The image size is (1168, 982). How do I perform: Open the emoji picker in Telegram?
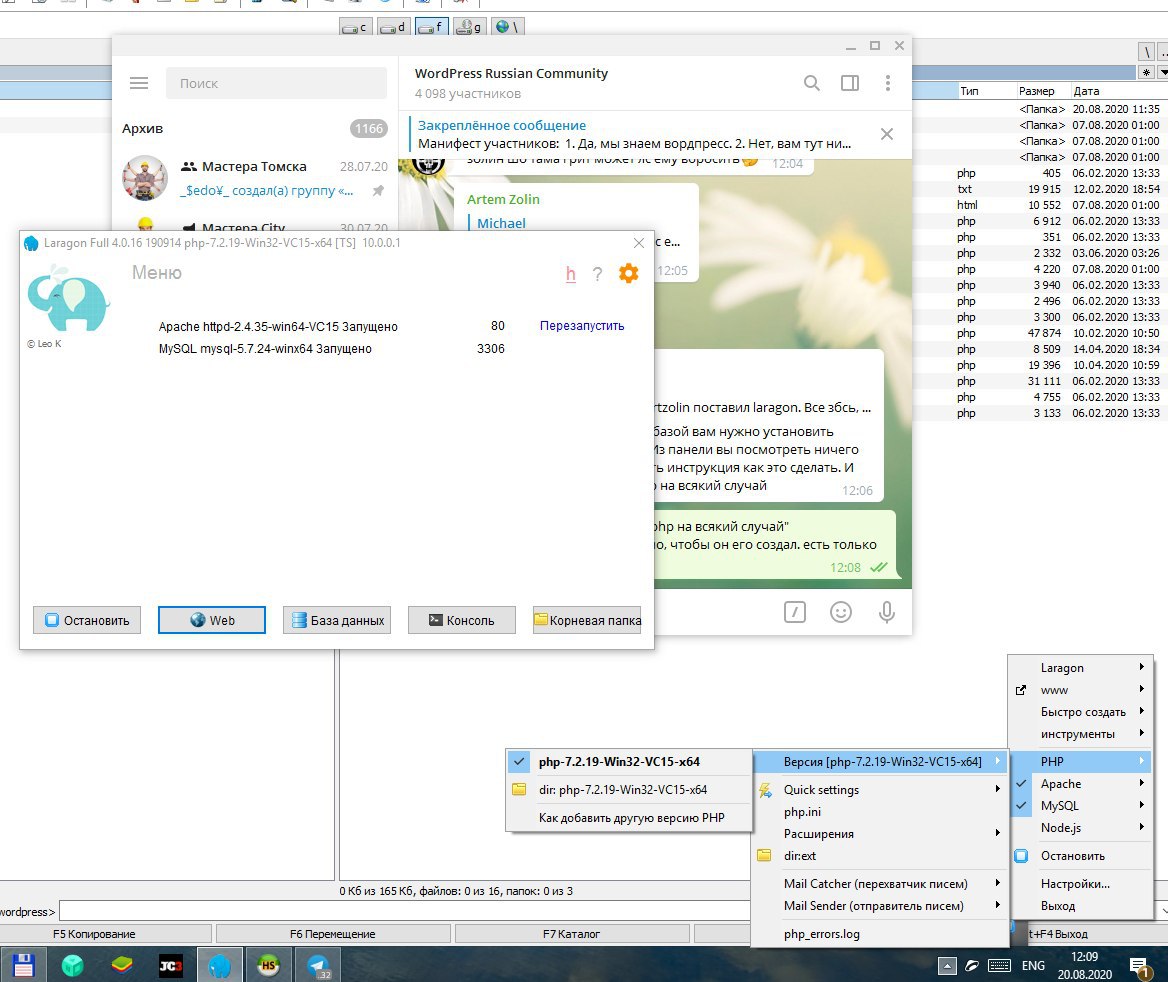tap(841, 612)
